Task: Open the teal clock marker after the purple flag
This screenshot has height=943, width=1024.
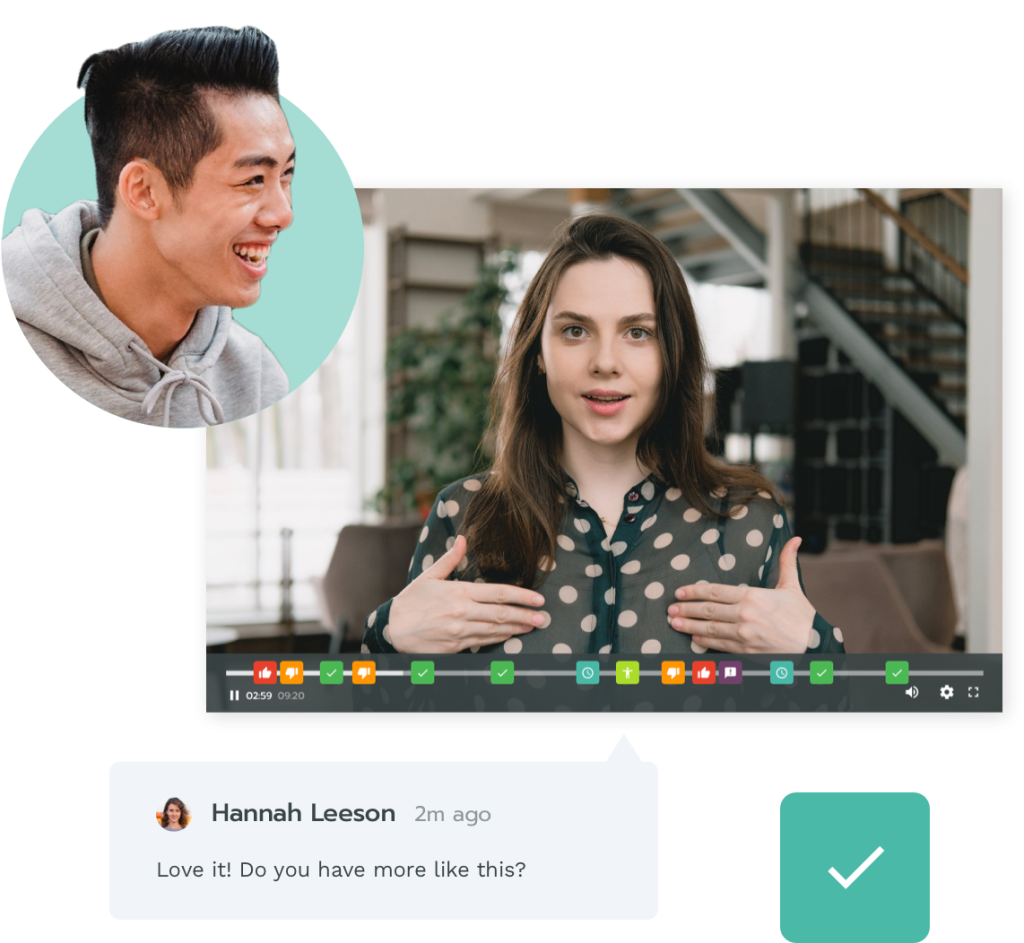Action: (782, 673)
